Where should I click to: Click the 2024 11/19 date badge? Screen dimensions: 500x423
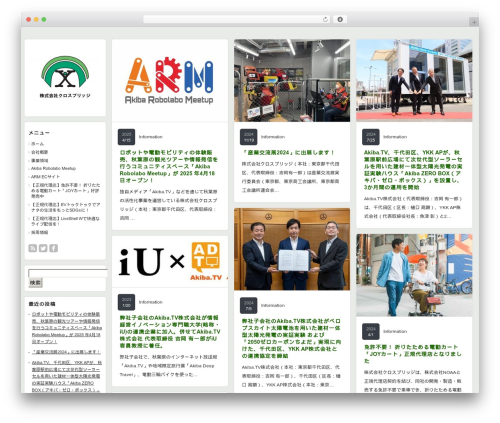pos(249,137)
